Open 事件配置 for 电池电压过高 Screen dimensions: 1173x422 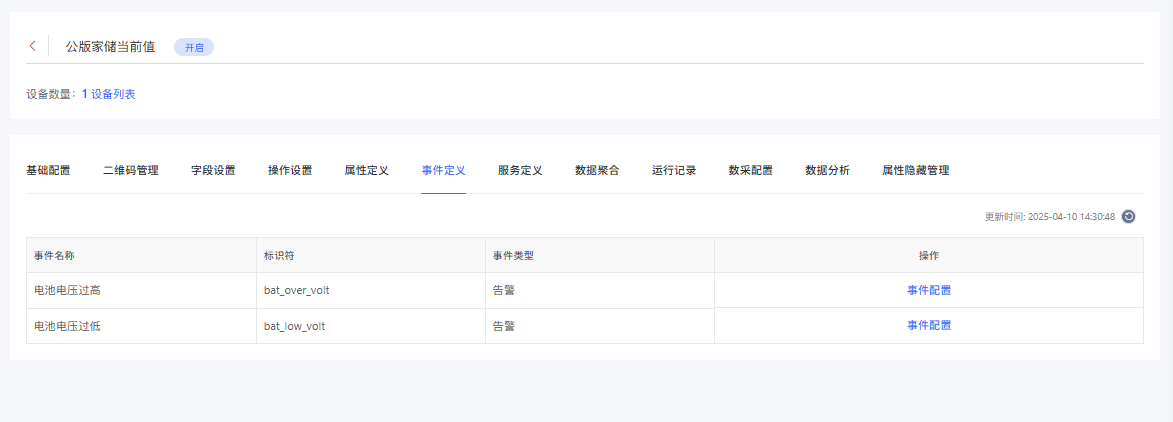928,290
